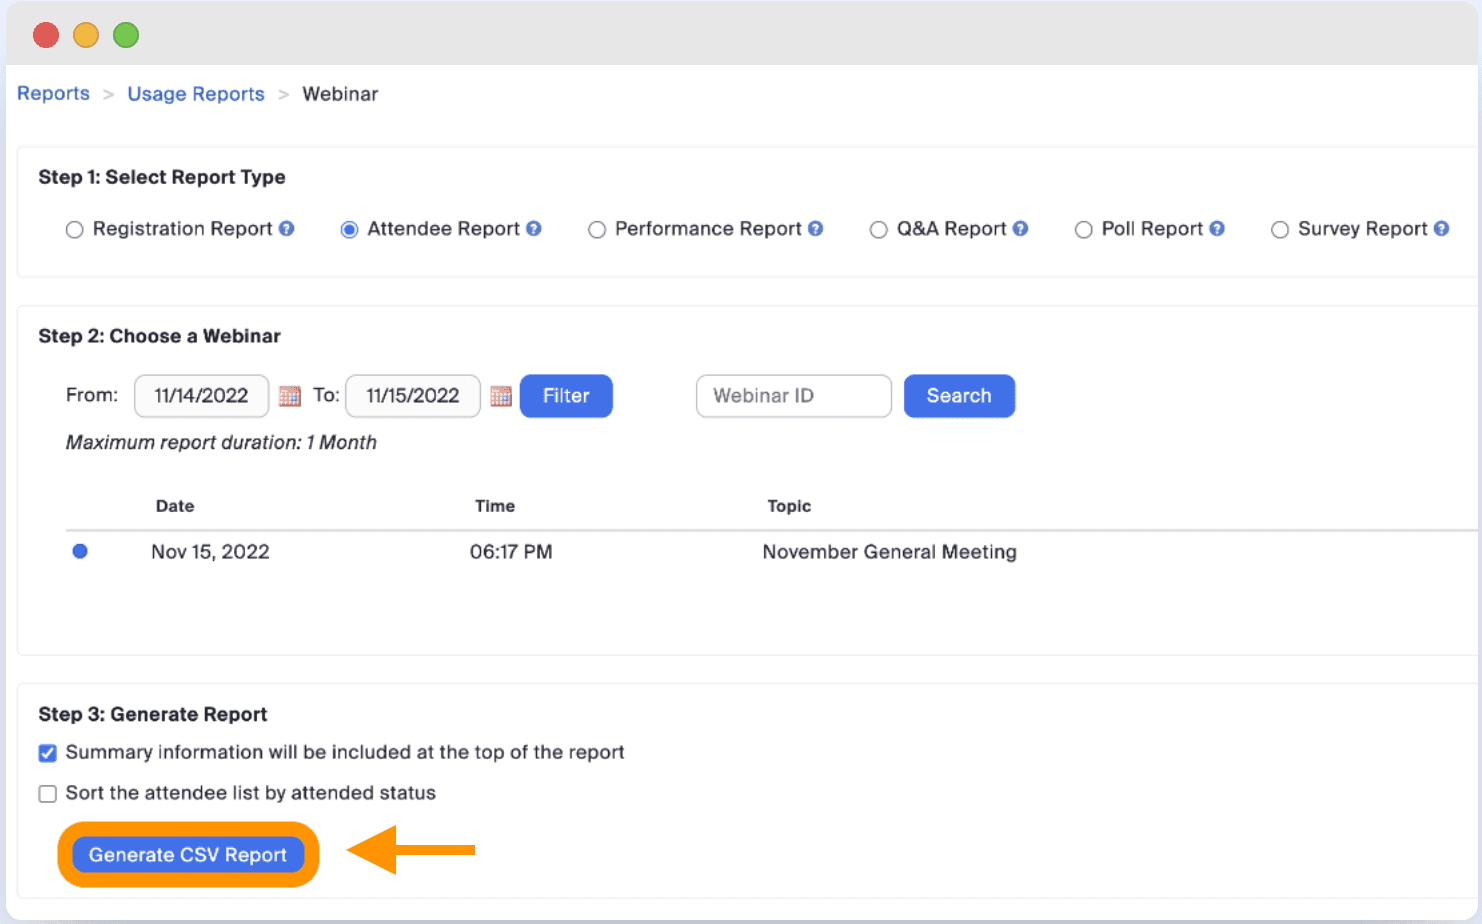Open help icon next to Registration Report

[287, 229]
